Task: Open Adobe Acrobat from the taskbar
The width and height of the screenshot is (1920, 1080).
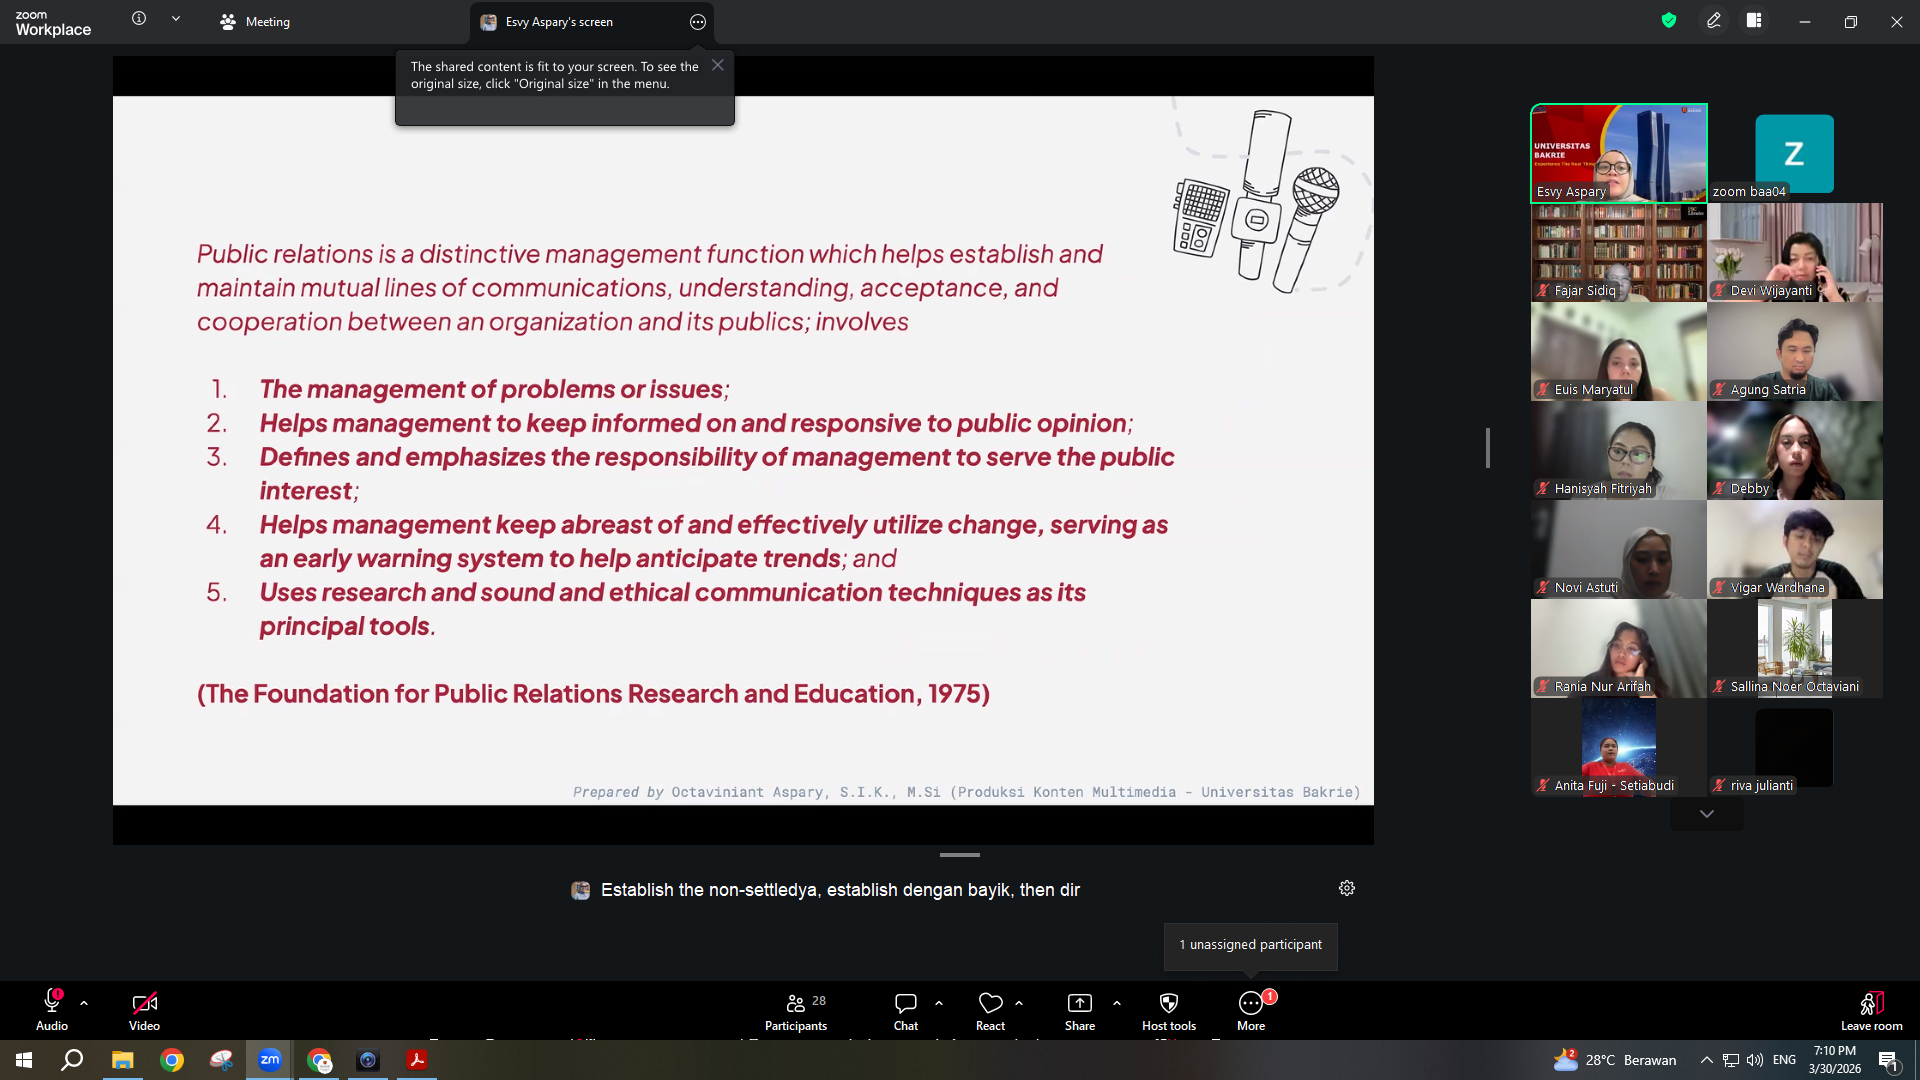Action: [x=417, y=1060]
